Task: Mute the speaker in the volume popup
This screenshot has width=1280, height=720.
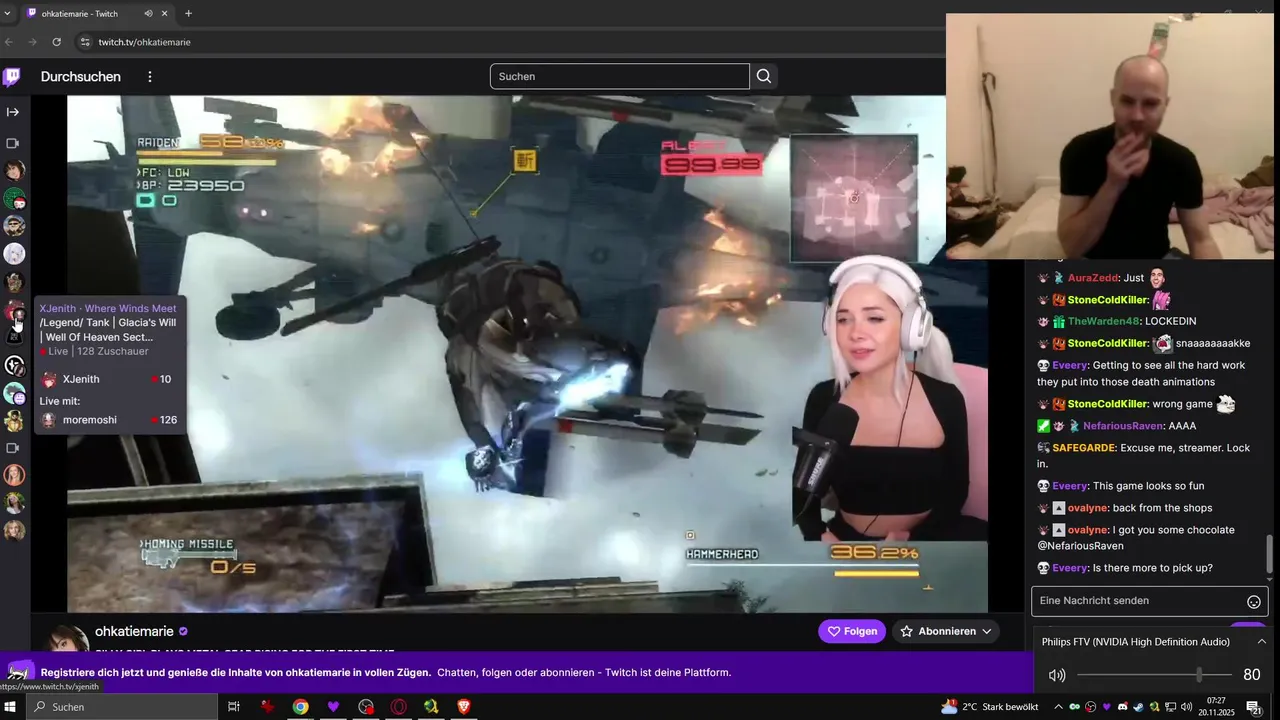Action: [x=1057, y=675]
